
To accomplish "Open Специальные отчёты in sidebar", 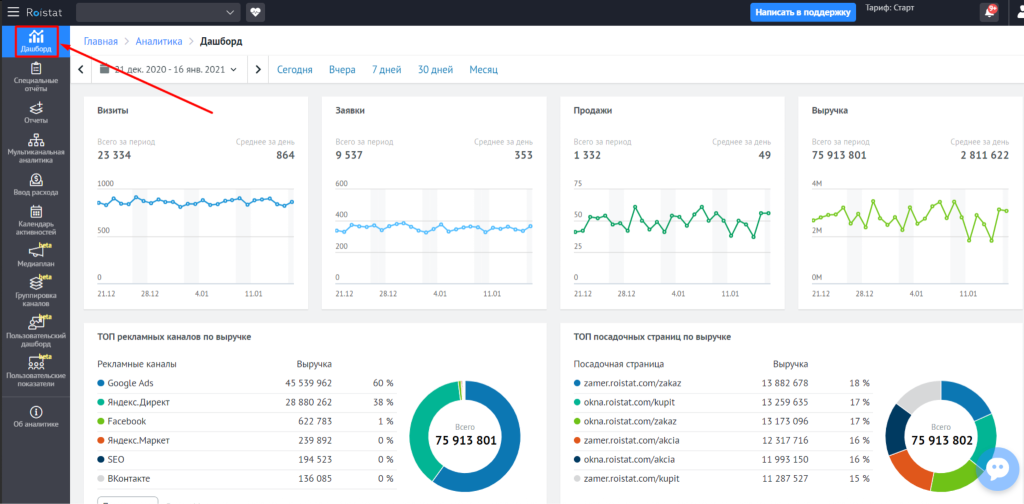I will pyautogui.click(x=35, y=76).
